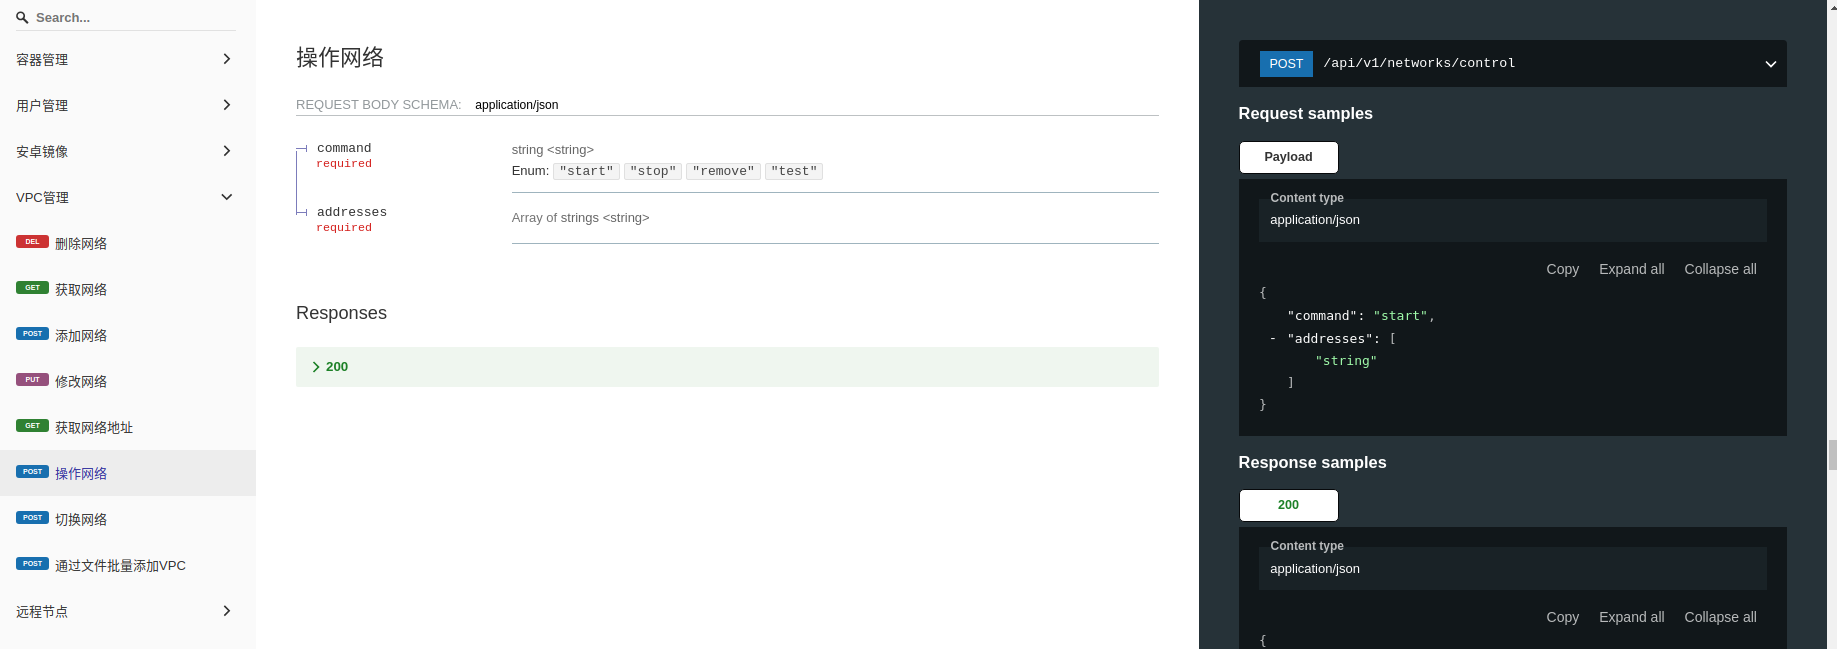
Task: Select the Payload tab
Action: coord(1288,157)
